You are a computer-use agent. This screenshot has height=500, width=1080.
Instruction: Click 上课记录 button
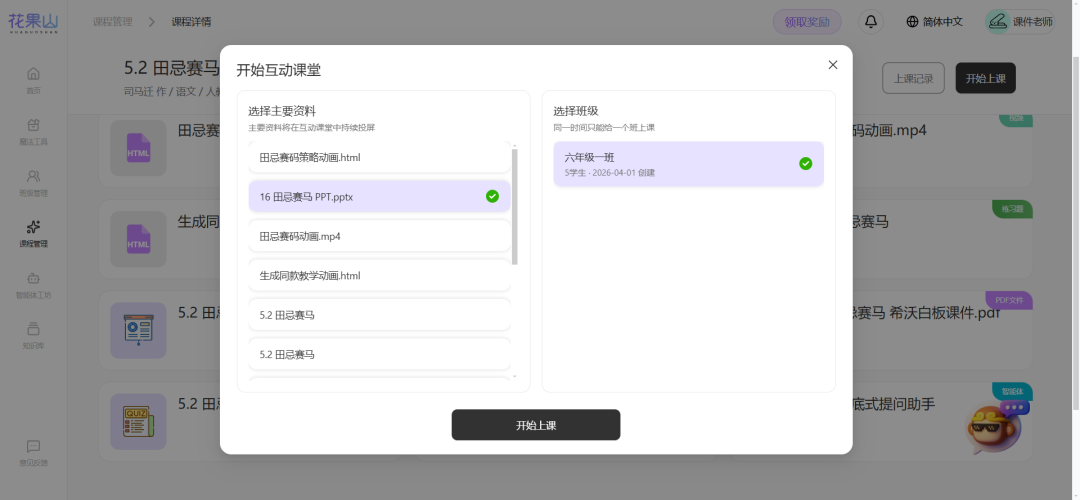[913, 78]
